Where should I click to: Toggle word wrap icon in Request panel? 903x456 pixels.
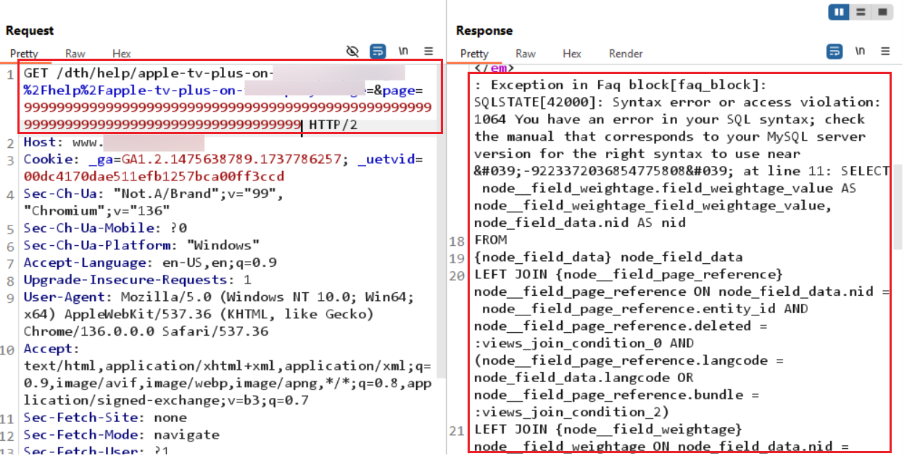378,51
